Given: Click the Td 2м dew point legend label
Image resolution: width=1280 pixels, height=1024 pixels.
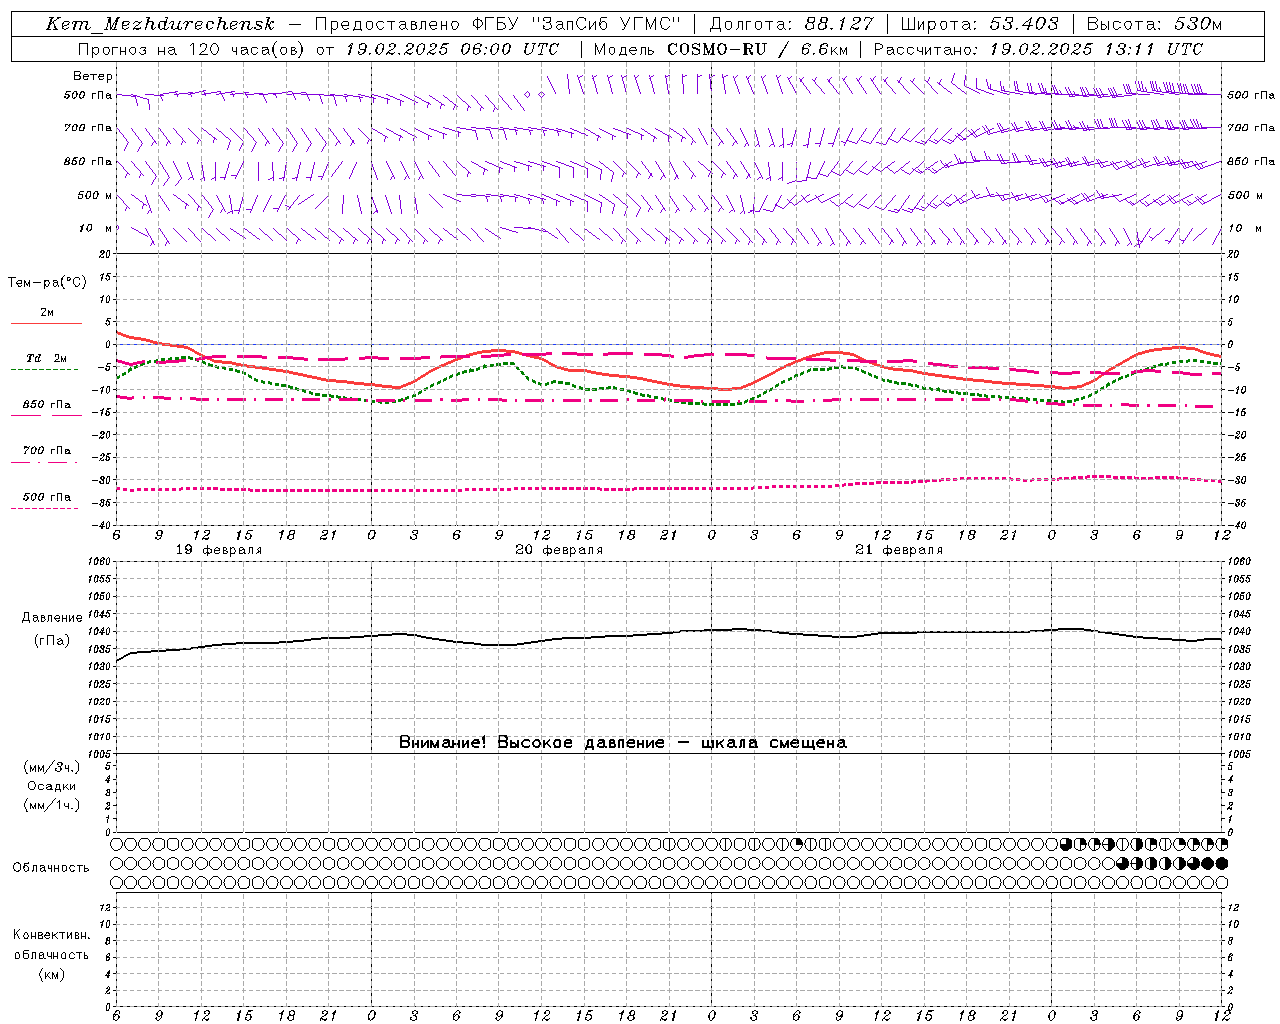Looking at the screenshot, I should pos(47,358).
